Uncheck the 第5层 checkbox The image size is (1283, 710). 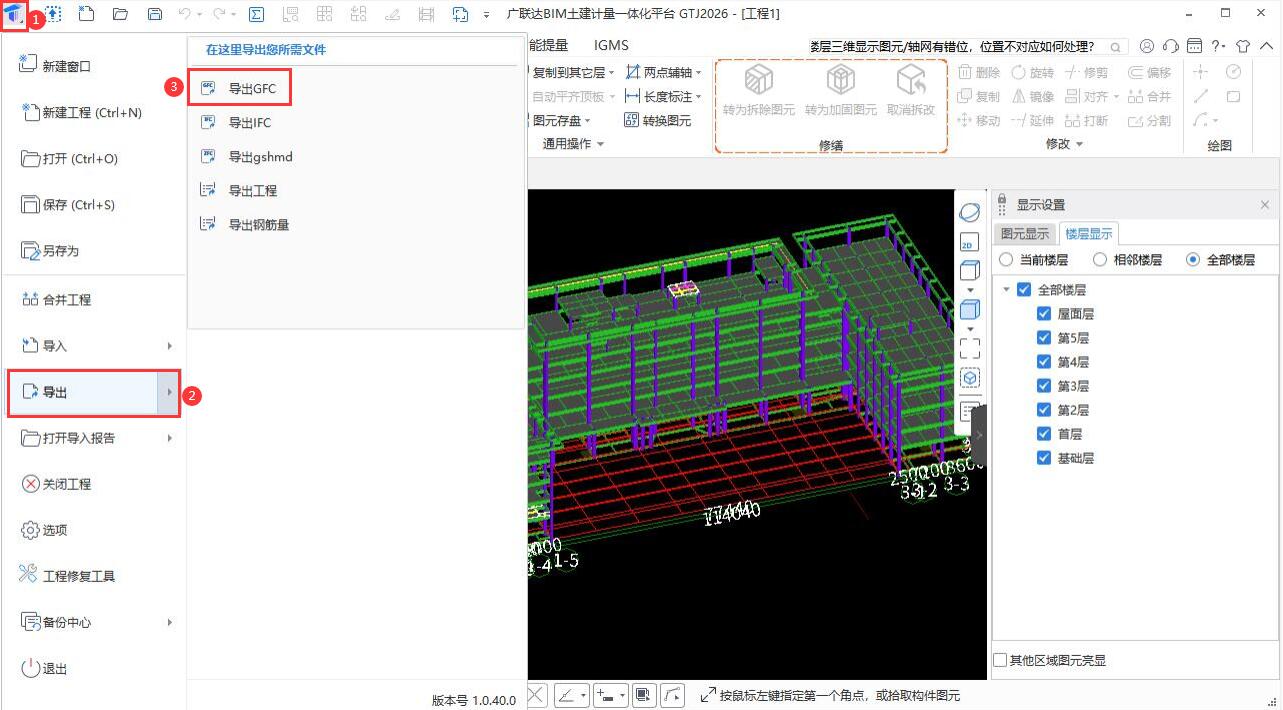(1044, 337)
